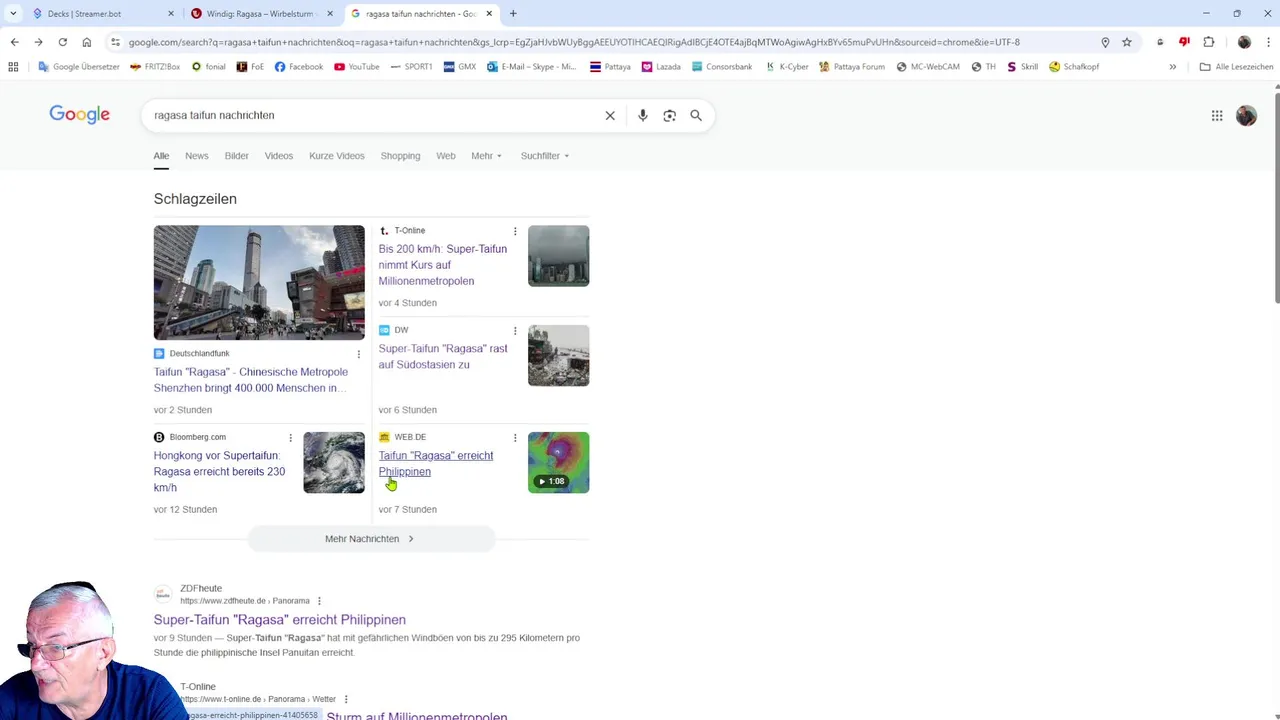Open the GMX bookmark
Screen dimensions: 1280x720
click(460, 67)
